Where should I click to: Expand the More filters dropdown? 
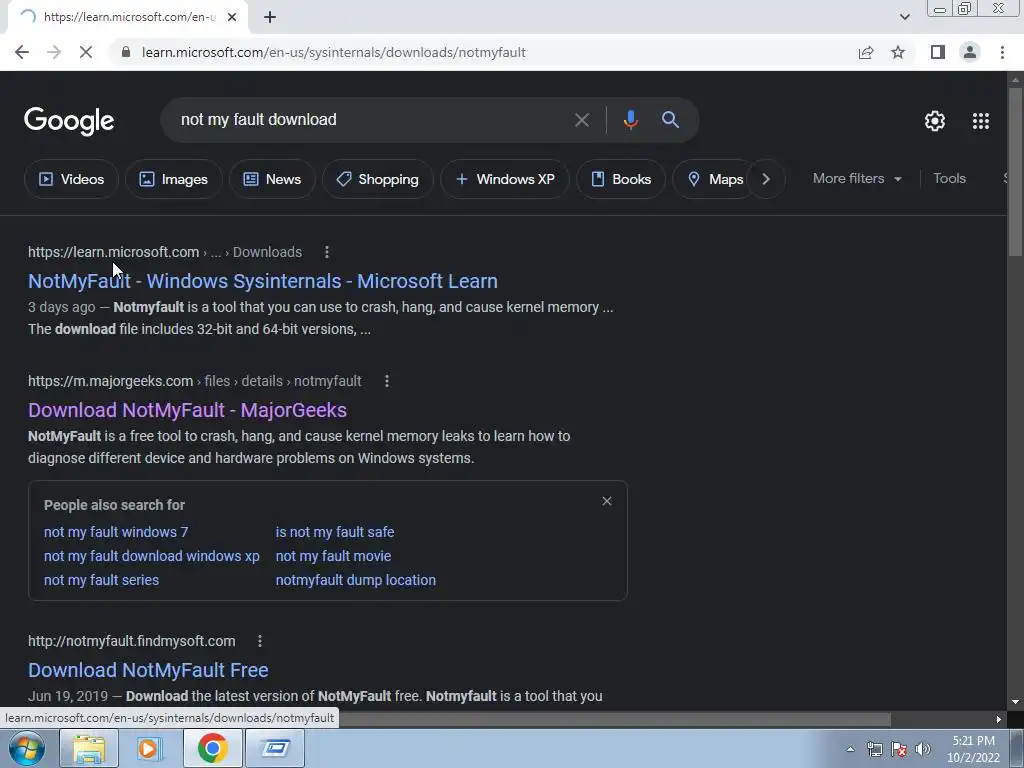[857, 178]
